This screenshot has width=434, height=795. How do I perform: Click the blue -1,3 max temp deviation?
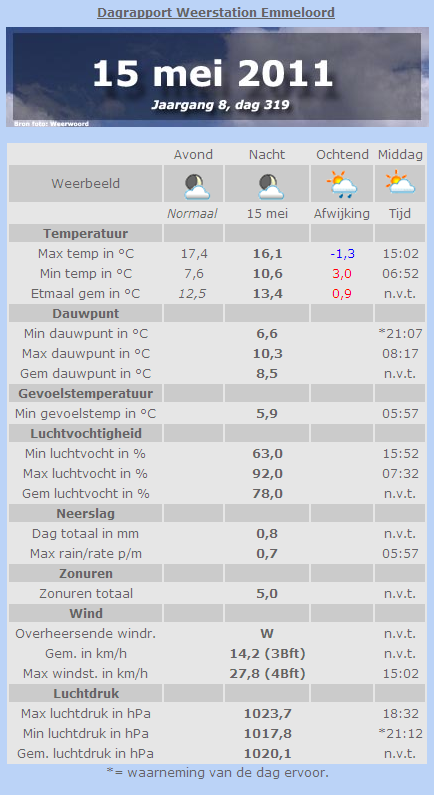click(x=342, y=254)
